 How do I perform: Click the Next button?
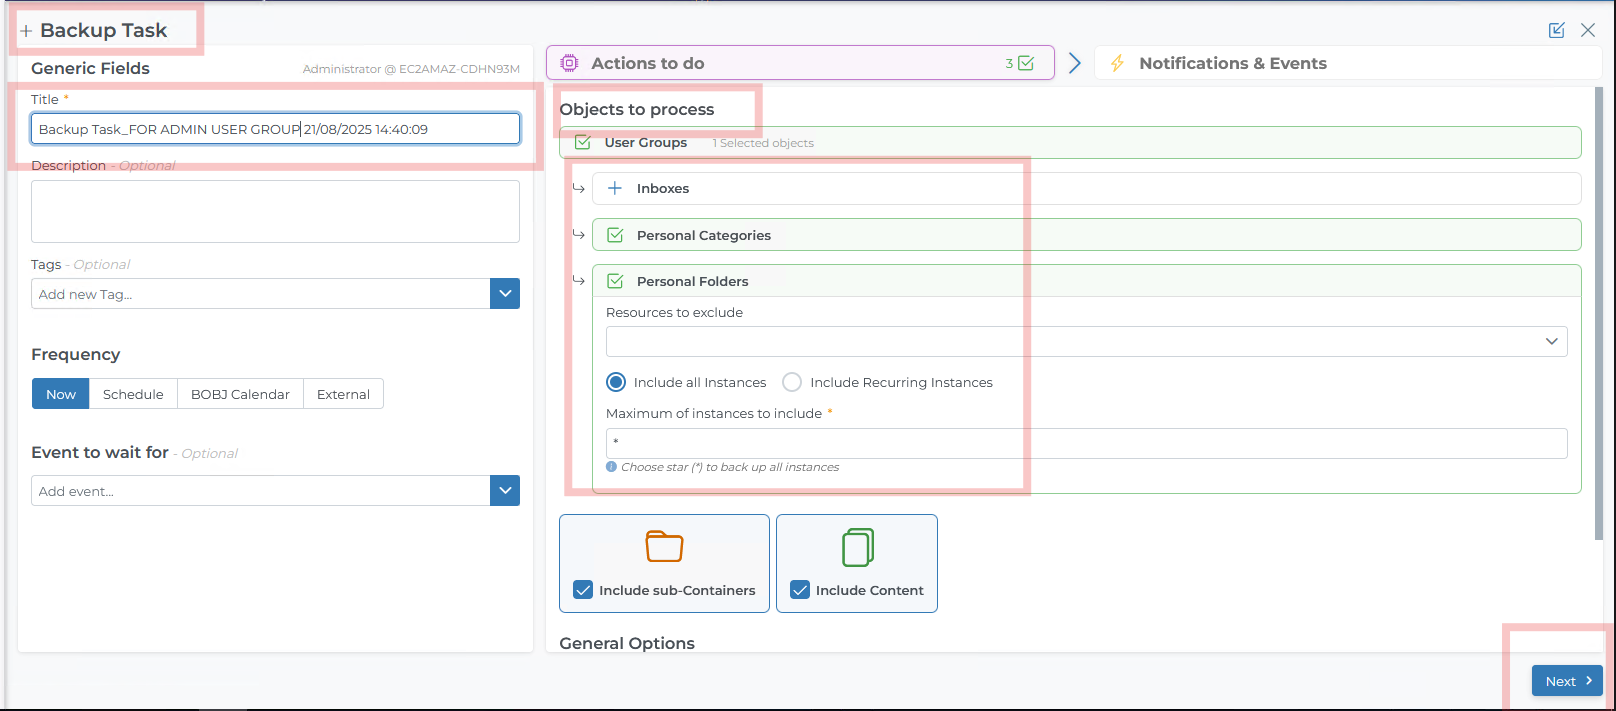[1567, 681]
